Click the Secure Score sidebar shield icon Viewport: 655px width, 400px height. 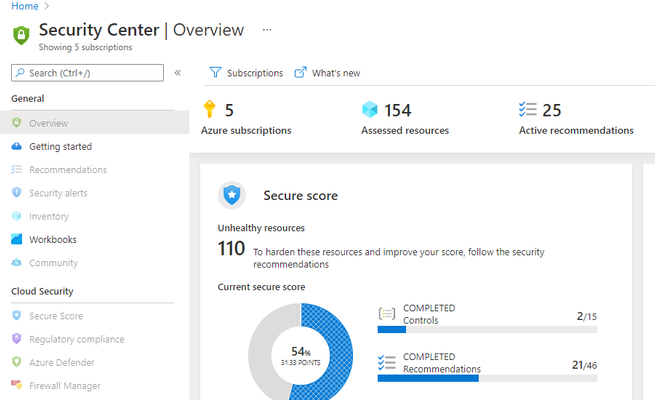16,315
